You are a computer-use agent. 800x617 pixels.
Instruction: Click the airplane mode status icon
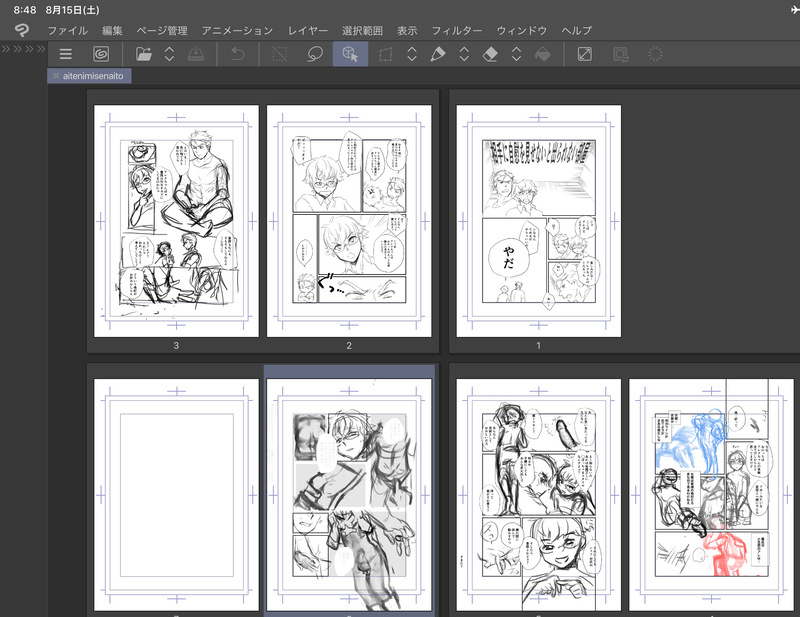point(795,10)
